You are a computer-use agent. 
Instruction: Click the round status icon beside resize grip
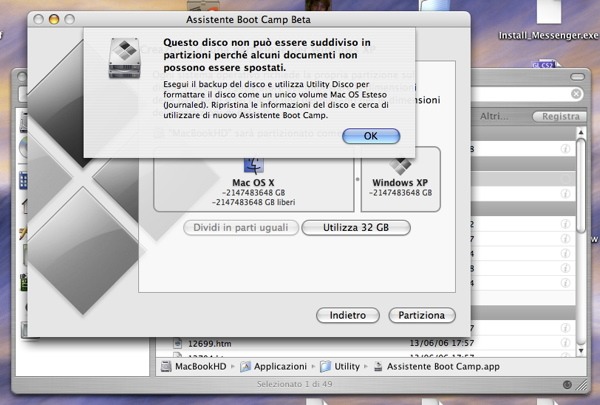point(567,385)
